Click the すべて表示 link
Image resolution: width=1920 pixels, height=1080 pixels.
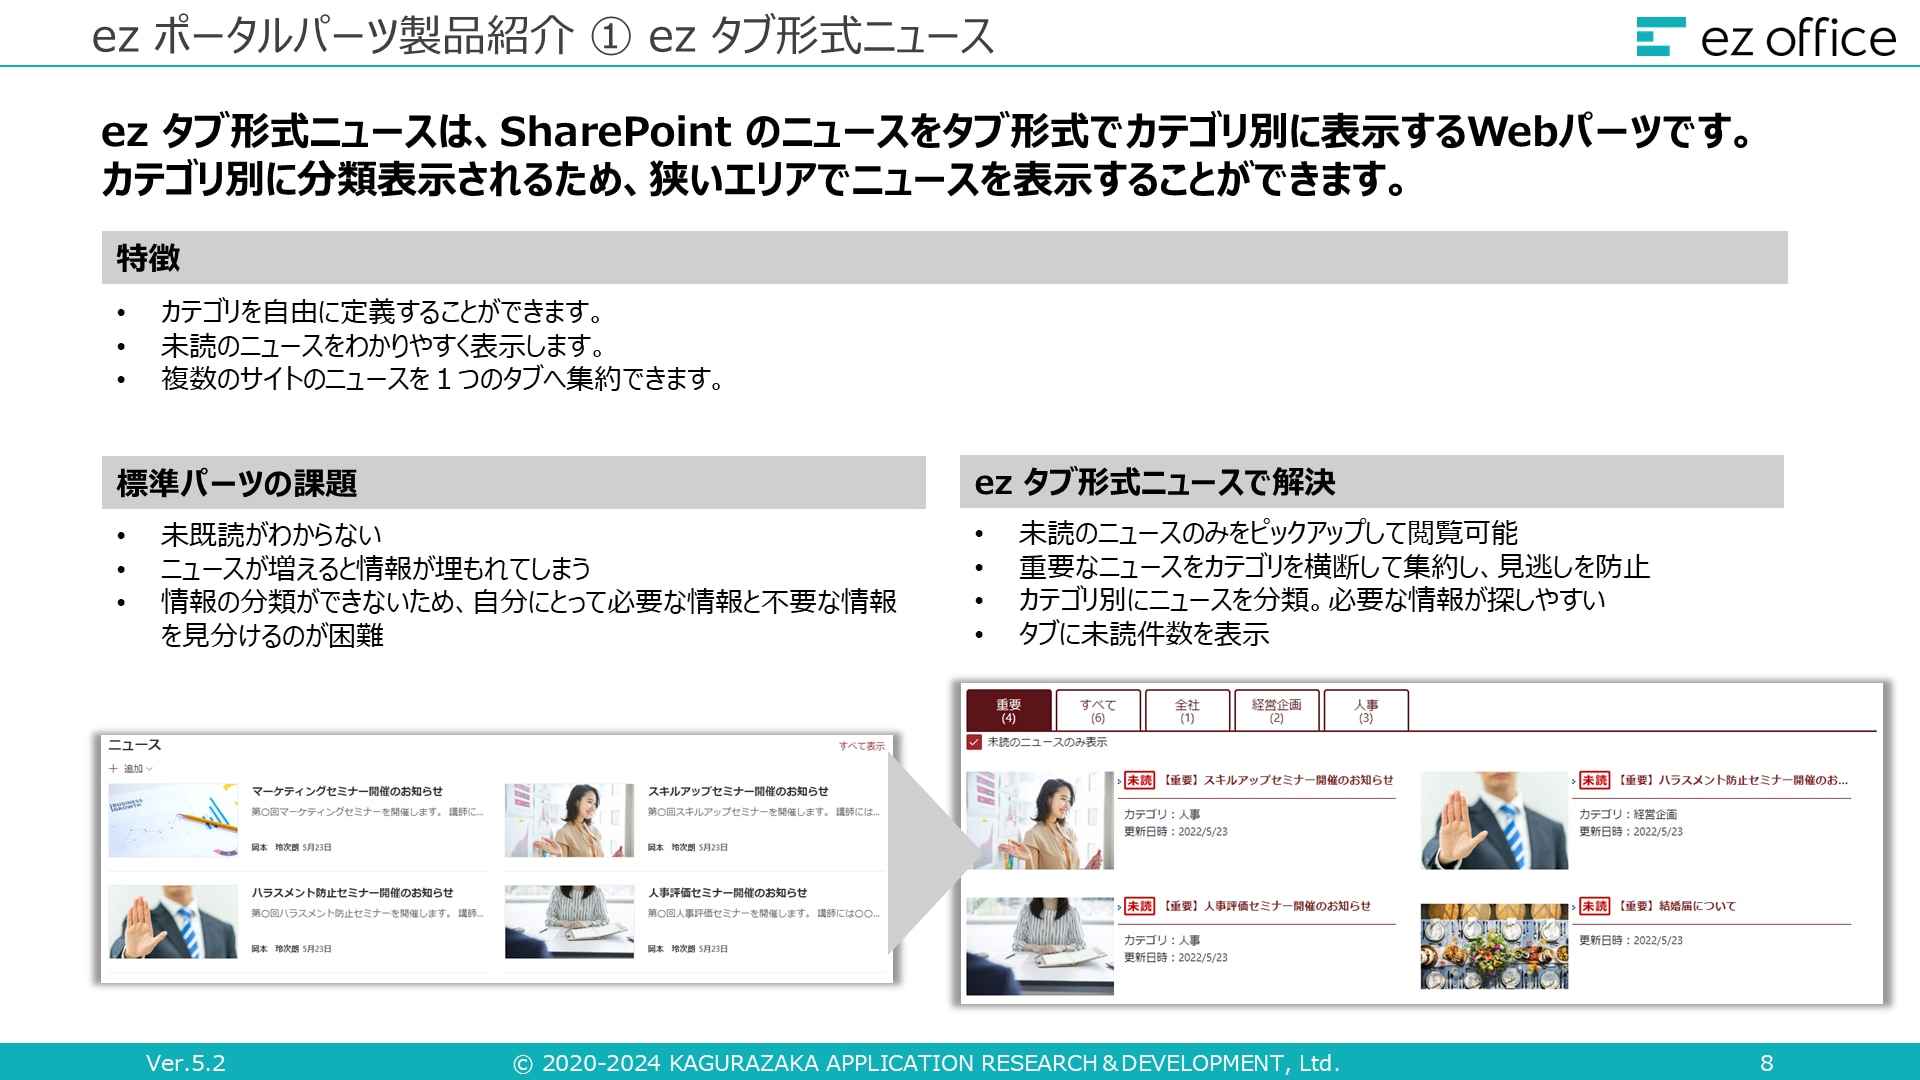pos(861,746)
